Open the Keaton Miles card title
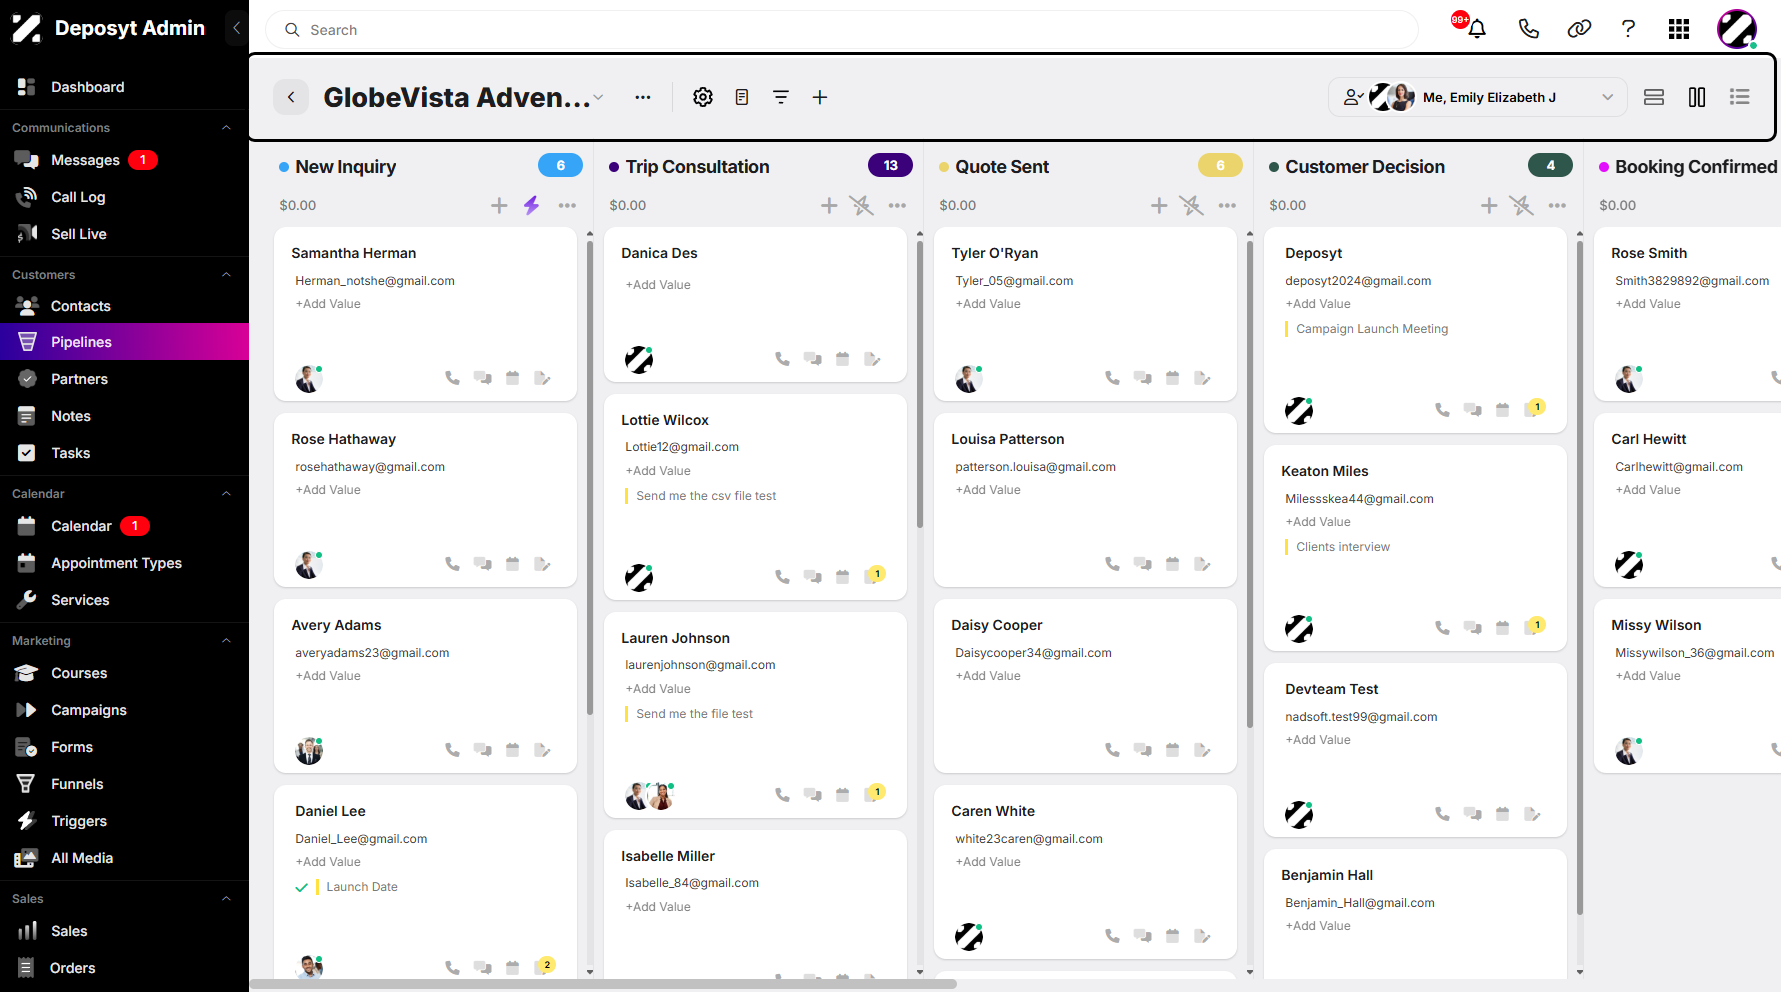Screen dimensions: 1781x992 pos(1325,471)
